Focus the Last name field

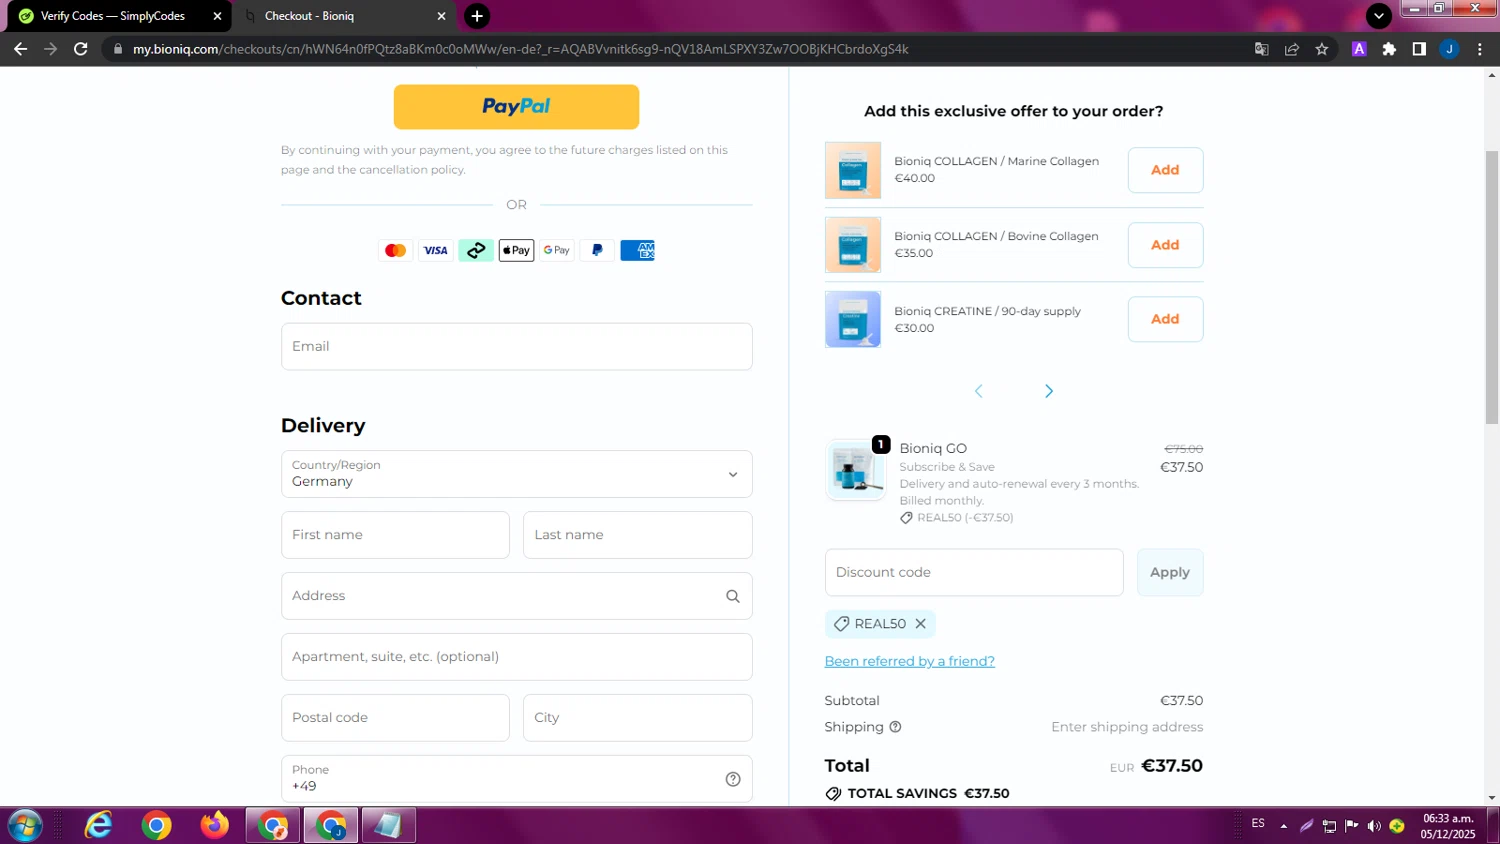tap(637, 535)
